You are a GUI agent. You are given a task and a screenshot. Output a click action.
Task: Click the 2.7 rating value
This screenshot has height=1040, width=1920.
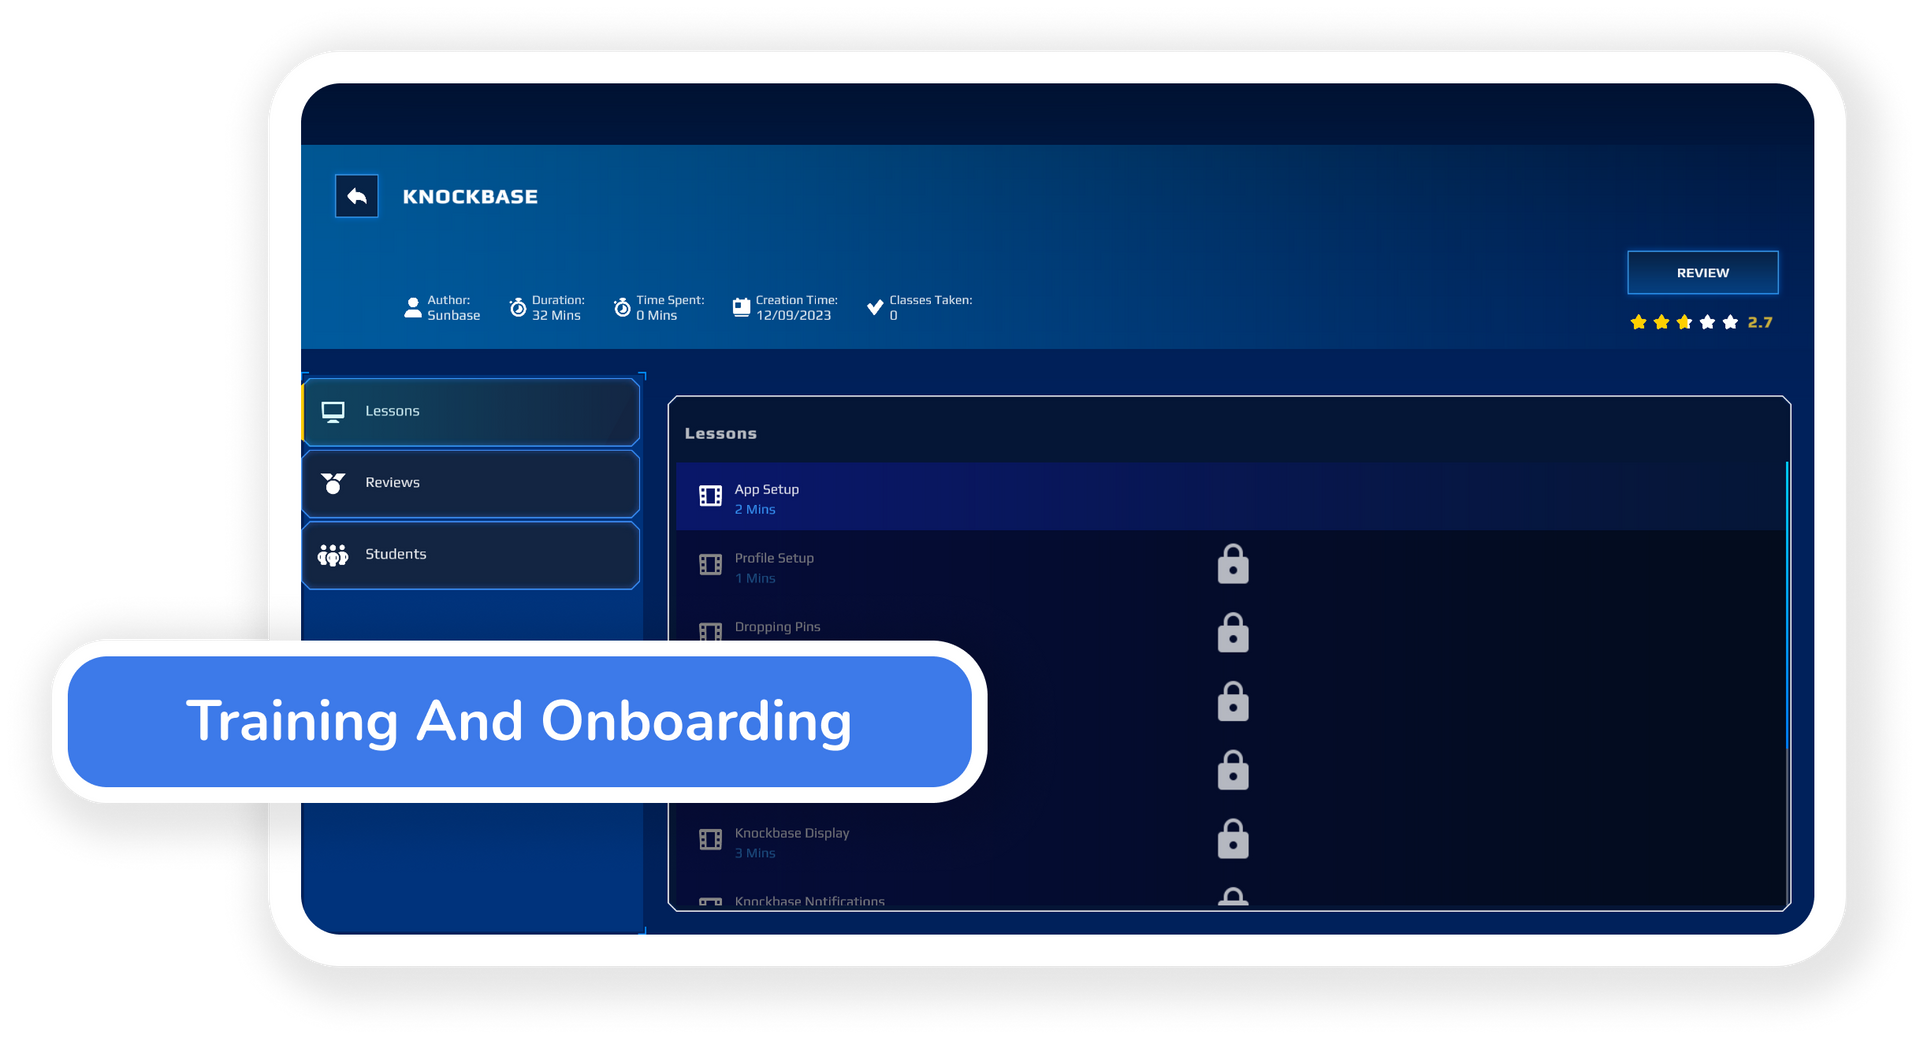(1760, 322)
